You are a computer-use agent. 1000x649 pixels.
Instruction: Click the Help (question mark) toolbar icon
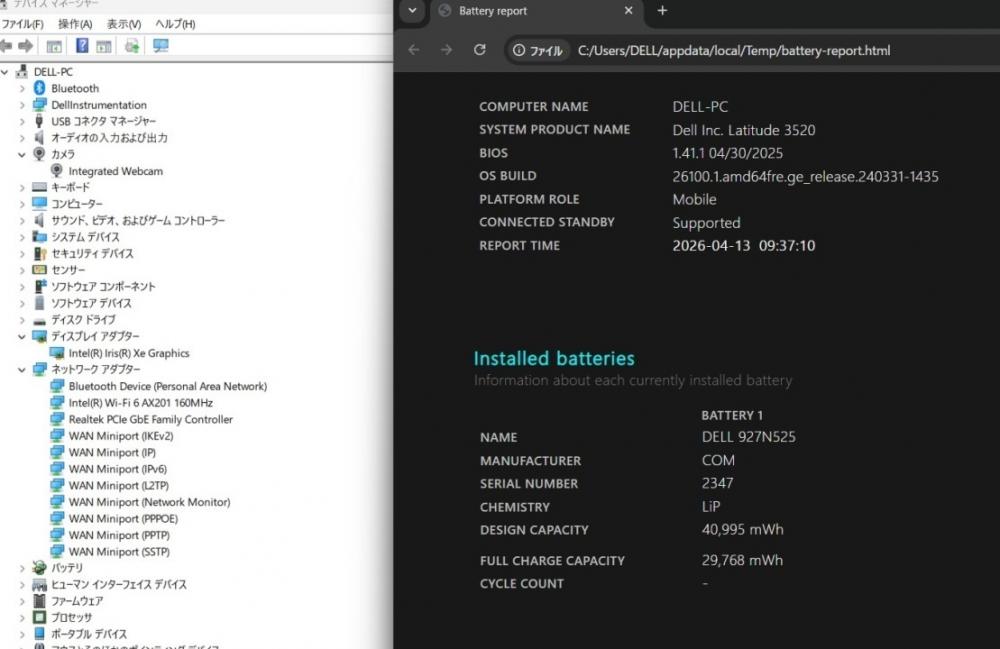pyautogui.click(x=82, y=46)
